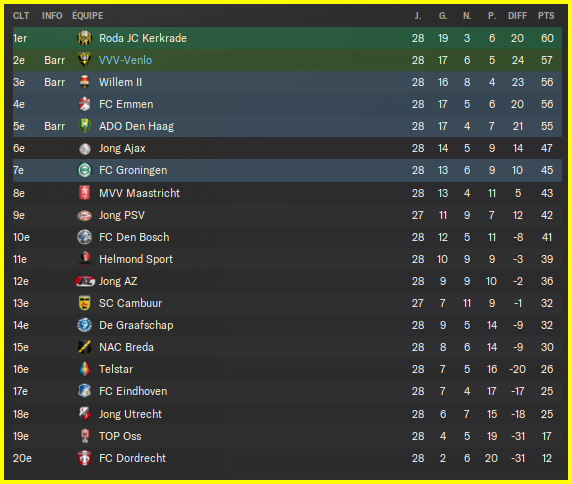572x484 pixels.
Task: Click the FC Dordrecht crest
Action: 85,458
